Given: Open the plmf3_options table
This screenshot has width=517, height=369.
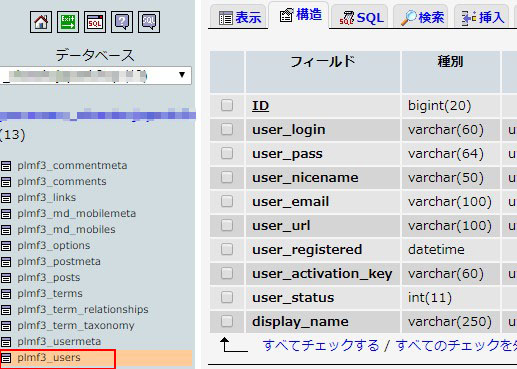Looking at the screenshot, I should click(x=54, y=246).
